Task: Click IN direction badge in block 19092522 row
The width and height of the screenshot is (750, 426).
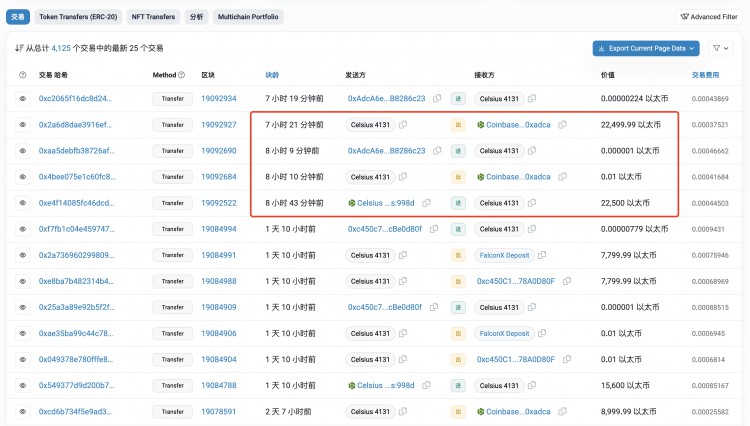Action: pos(458,203)
